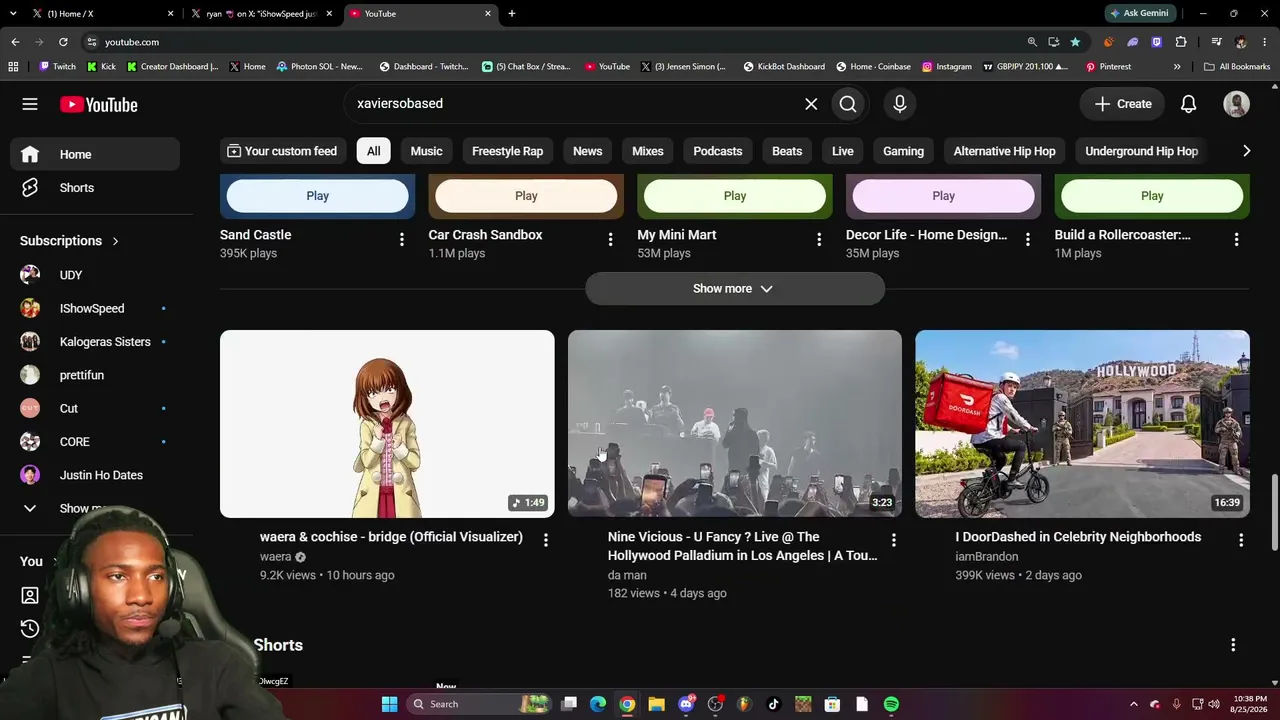The width and height of the screenshot is (1280, 720).
Task: Clear the search box text with X
Action: (x=811, y=104)
